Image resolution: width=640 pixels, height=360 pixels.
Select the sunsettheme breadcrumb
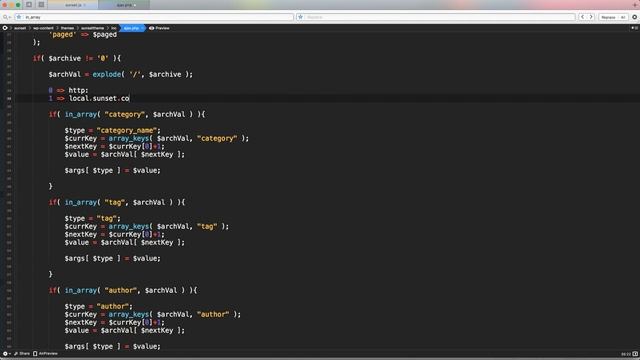click(92, 28)
